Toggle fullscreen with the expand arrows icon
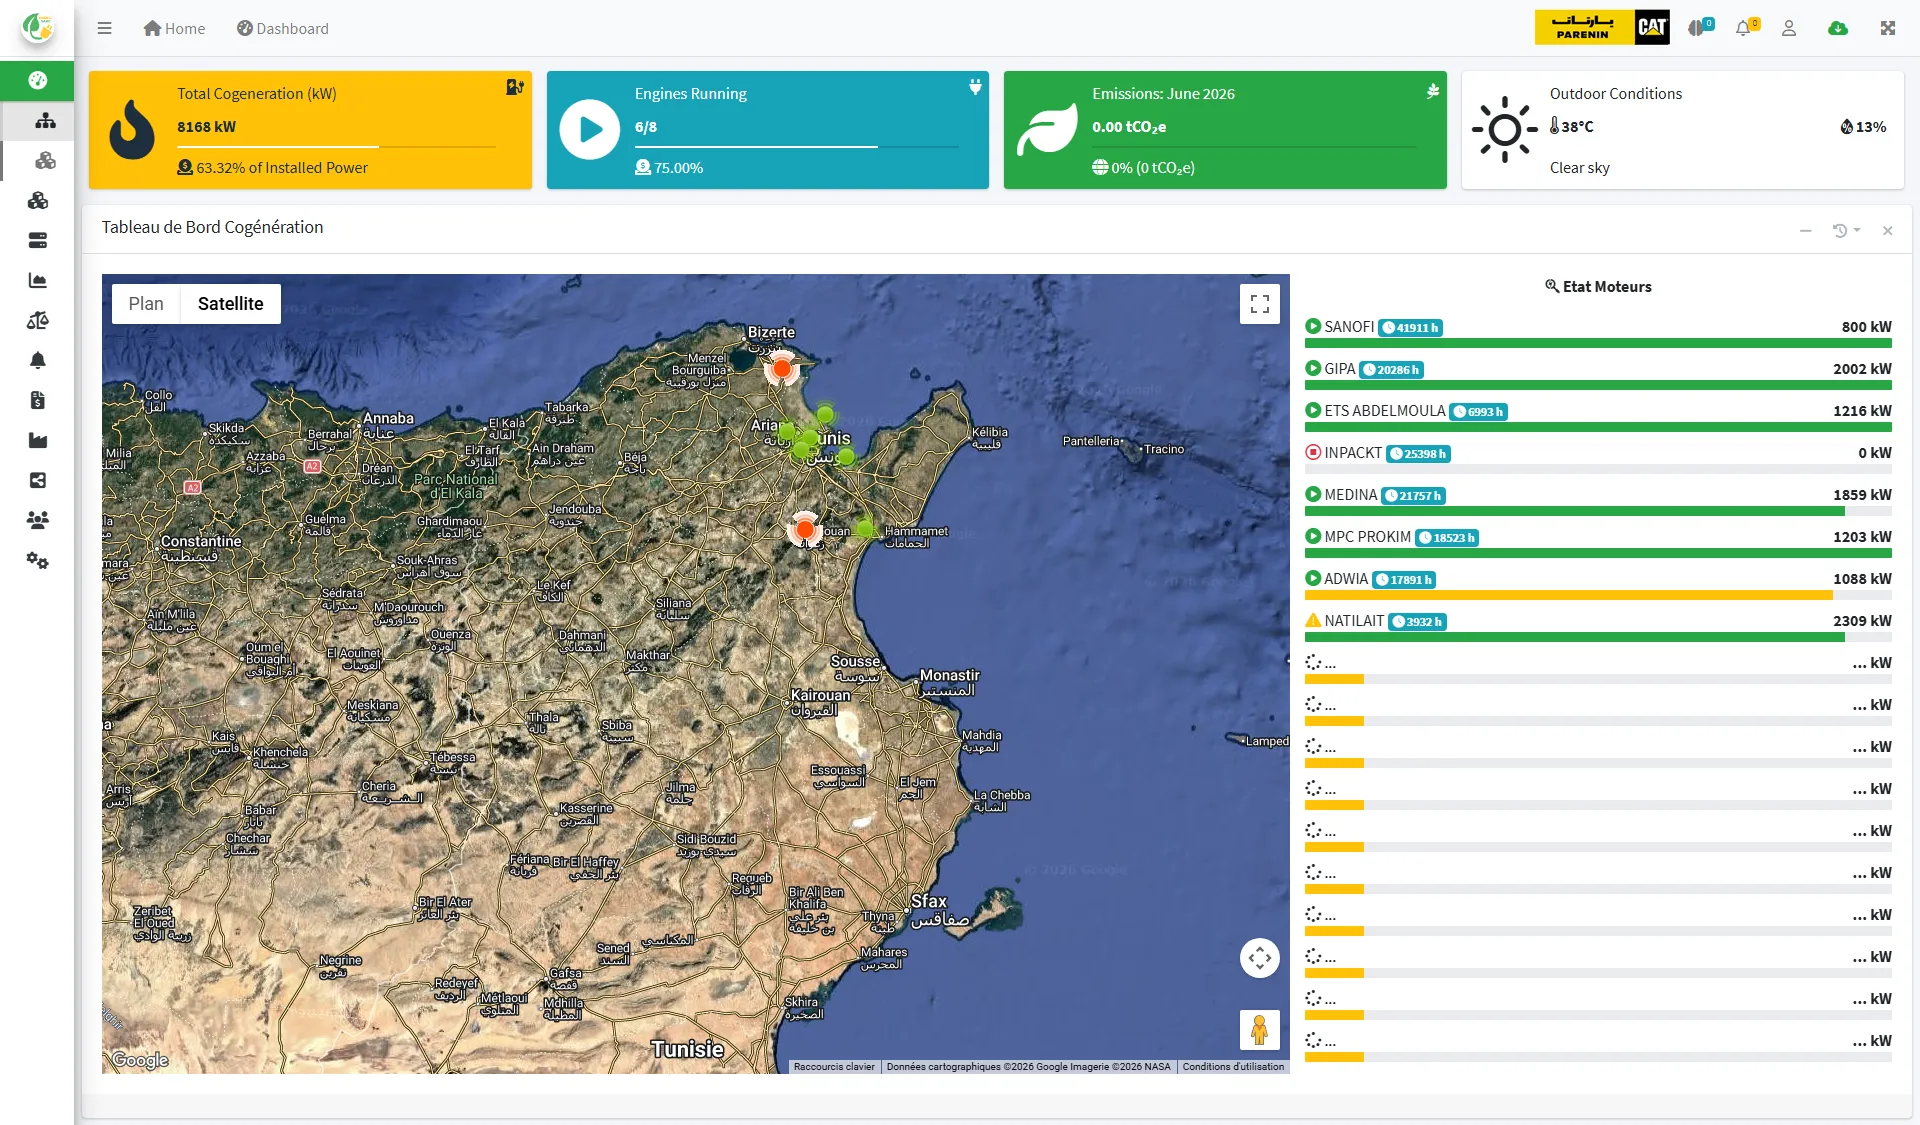 pos(1888,28)
